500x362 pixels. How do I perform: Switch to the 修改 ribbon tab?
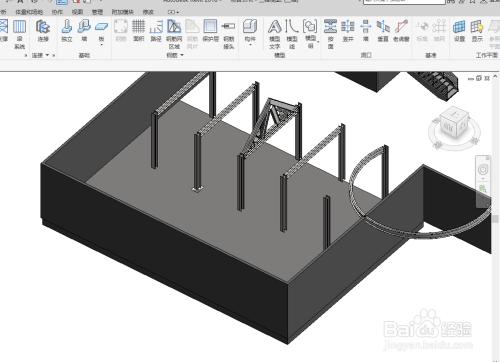point(148,12)
